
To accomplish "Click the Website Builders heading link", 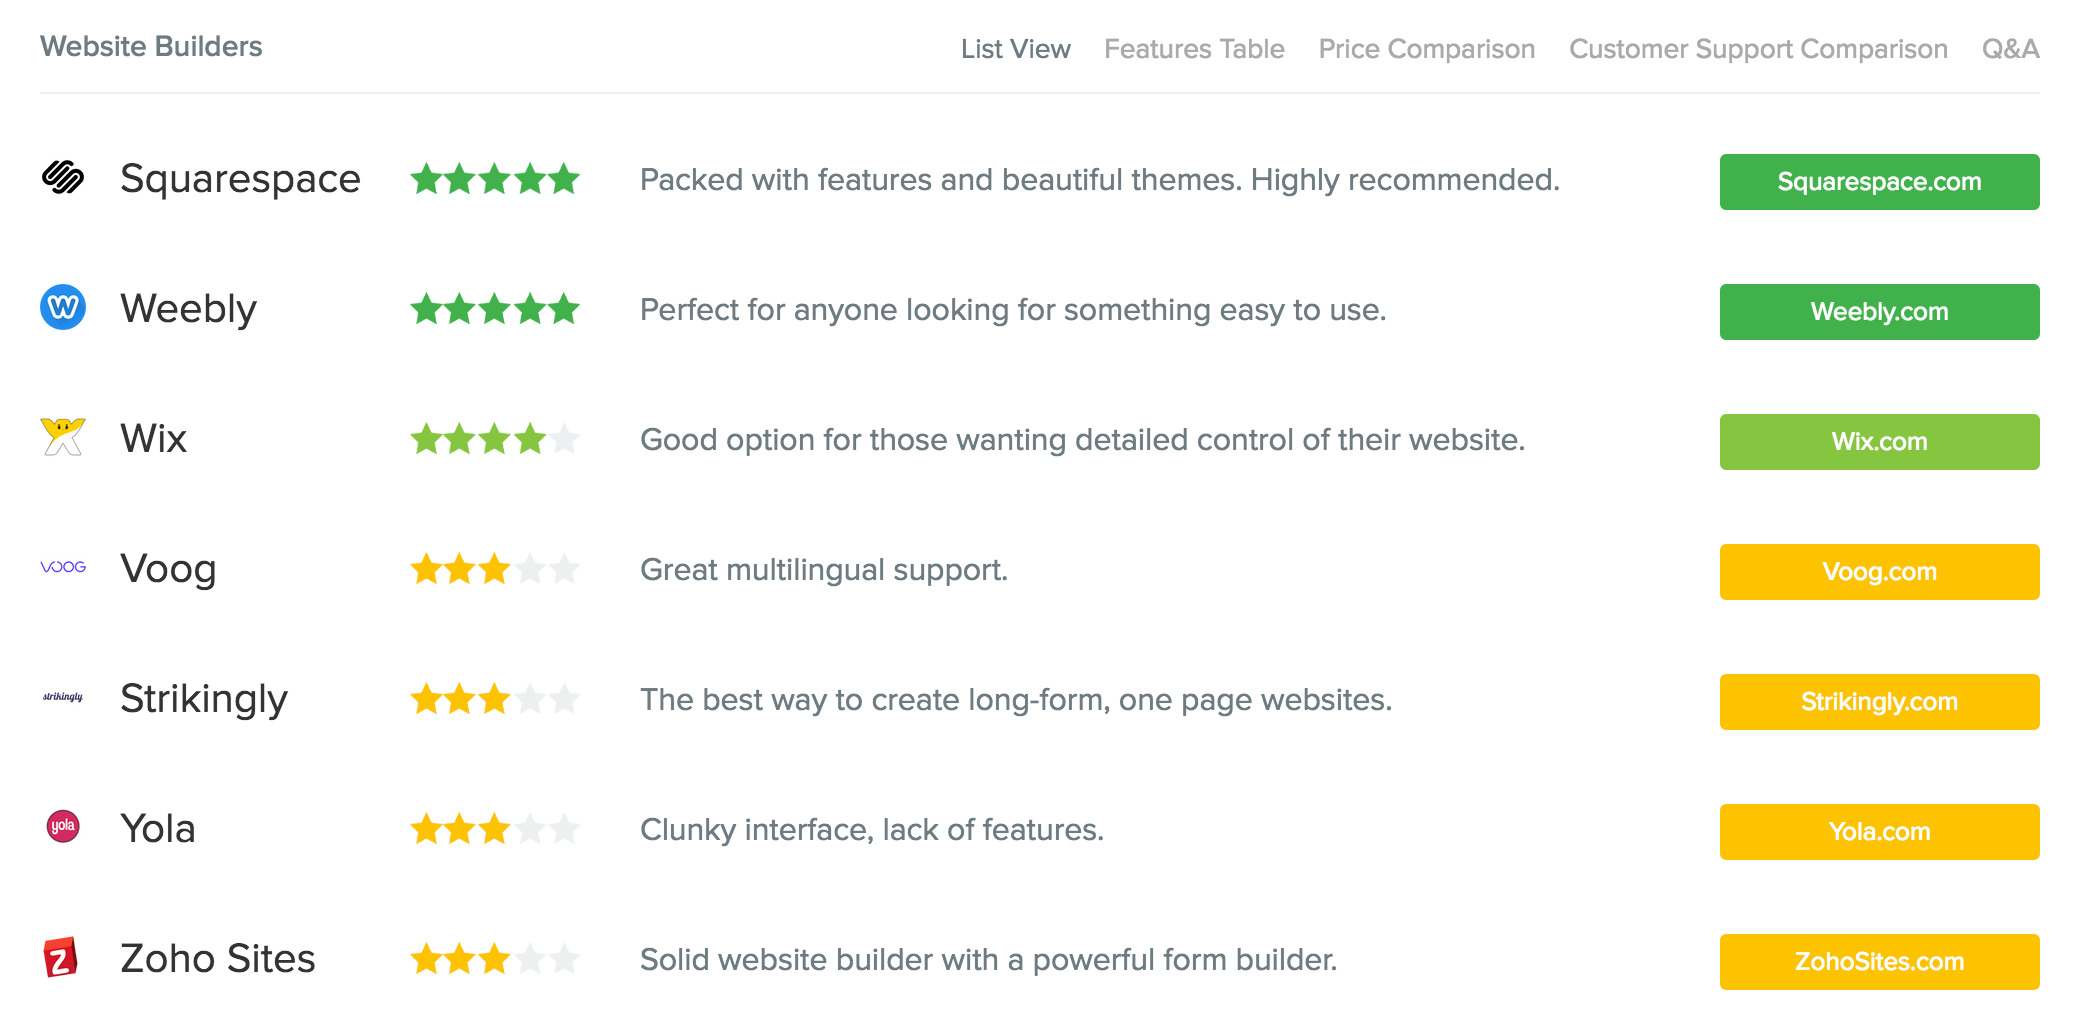I will 151,47.
